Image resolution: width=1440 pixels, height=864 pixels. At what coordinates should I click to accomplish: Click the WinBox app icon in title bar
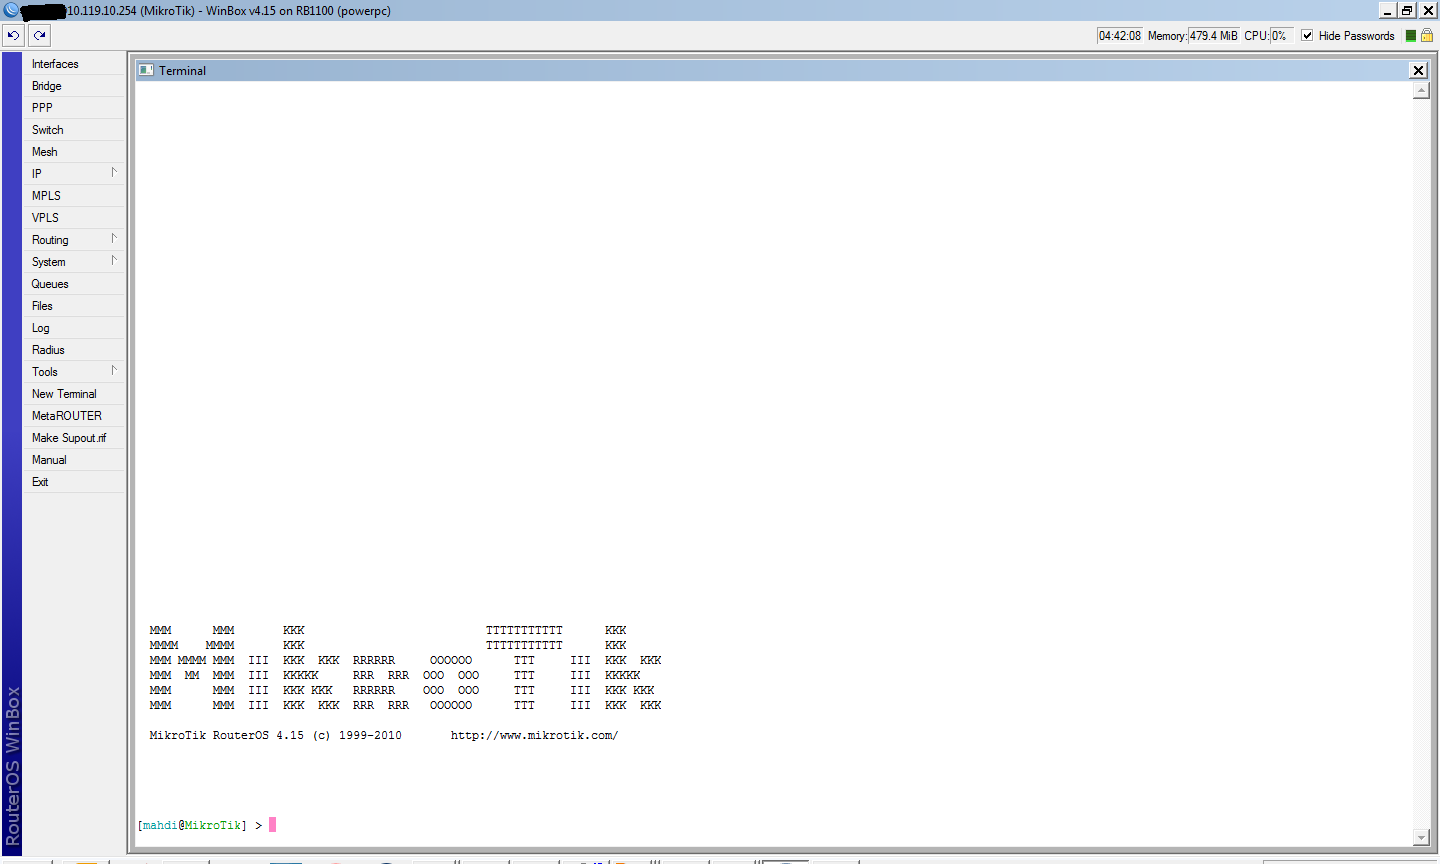point(11,10)
